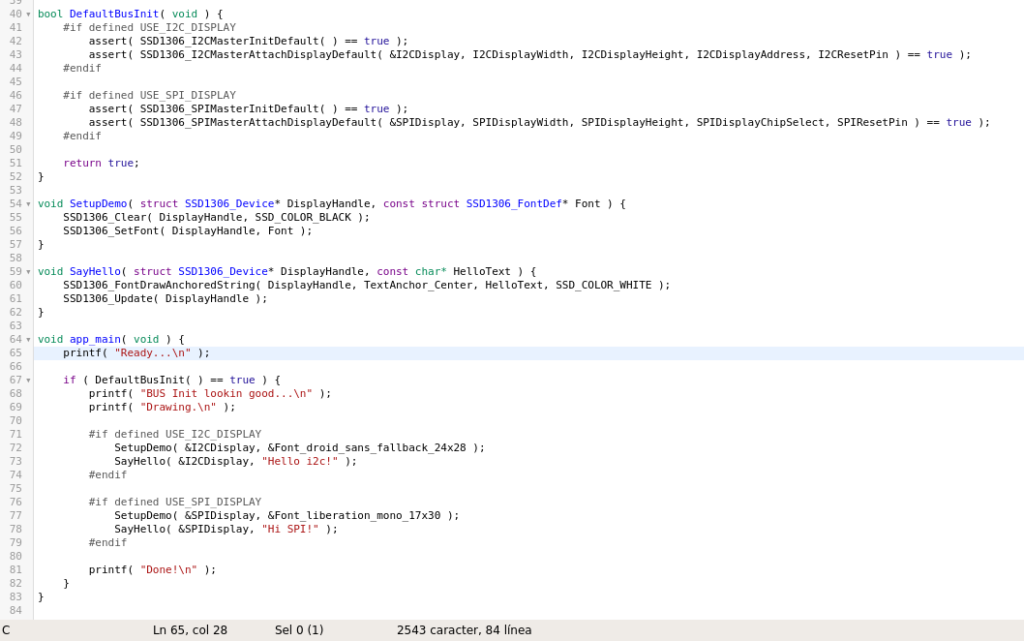Viewport: 1024px width, 641px height.
Task: Click the C language indicator in status bar
Action: coord(6,630)
